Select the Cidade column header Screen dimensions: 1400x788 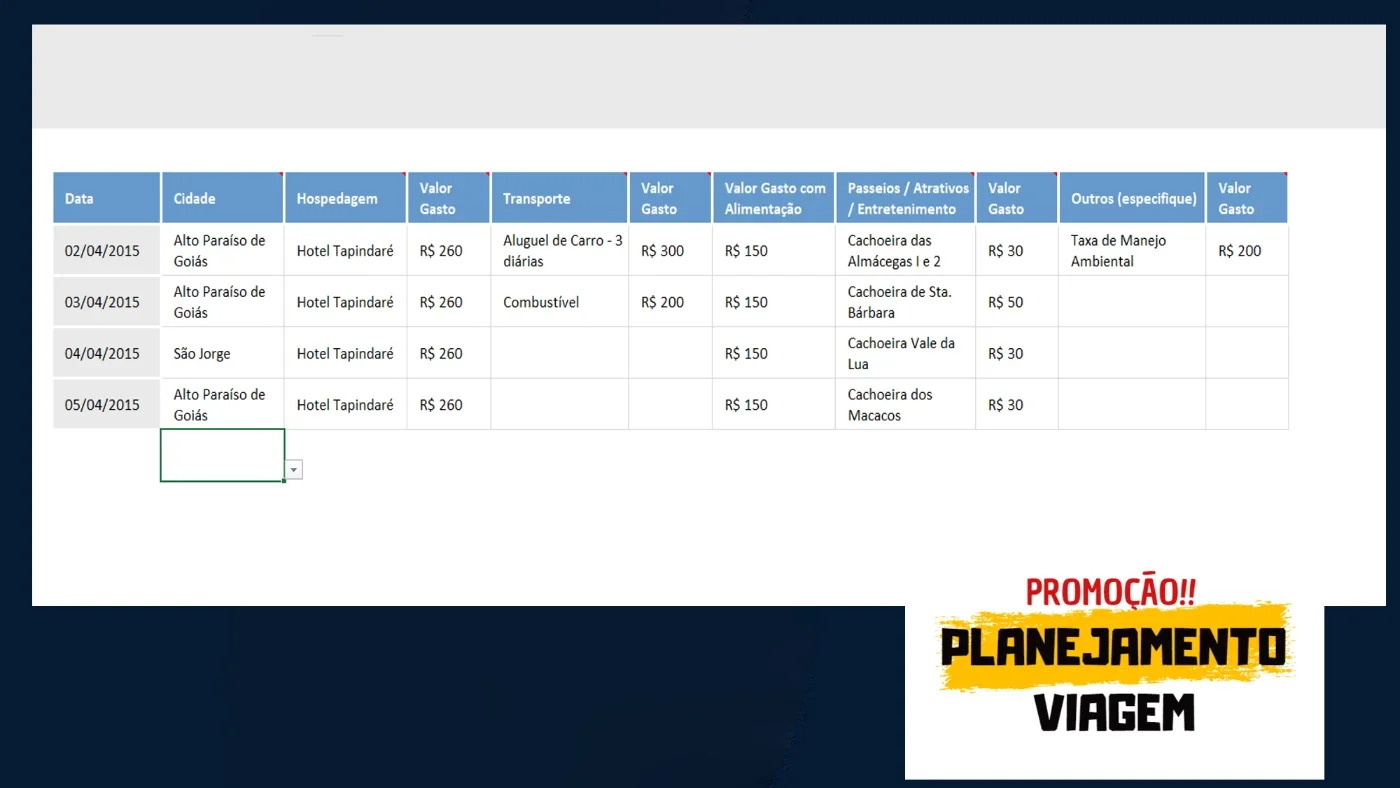[223, 198]
